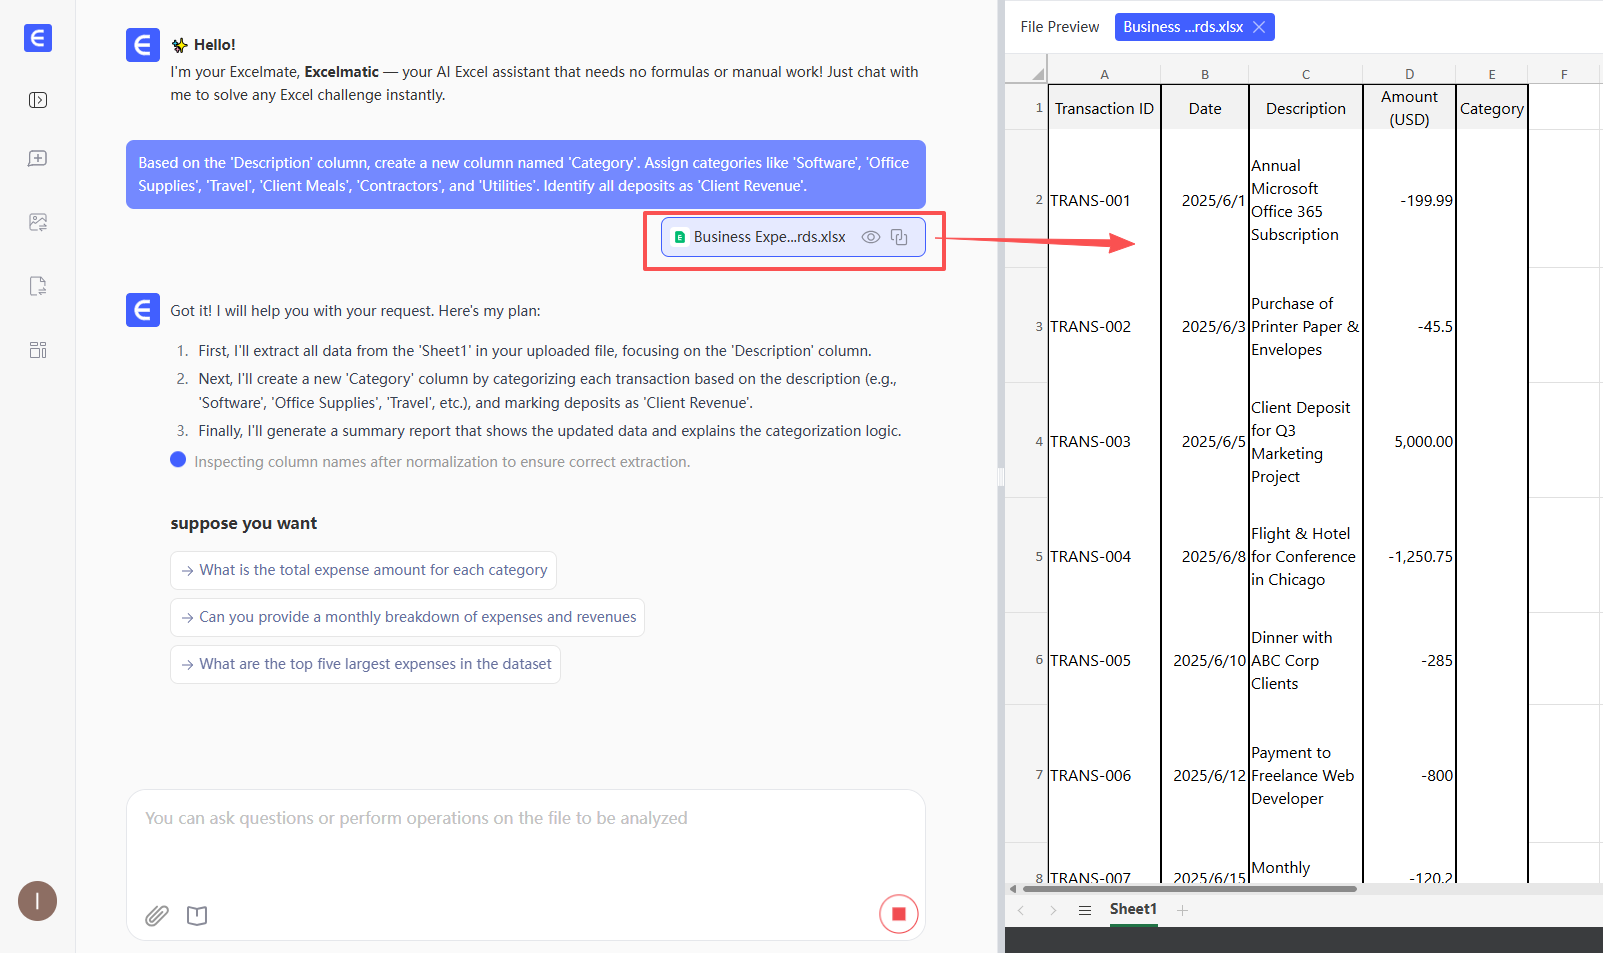The height and width of the screenshot is (953, 1603).
Task: Click the chat message input field
Action: (x=525, y=840)
